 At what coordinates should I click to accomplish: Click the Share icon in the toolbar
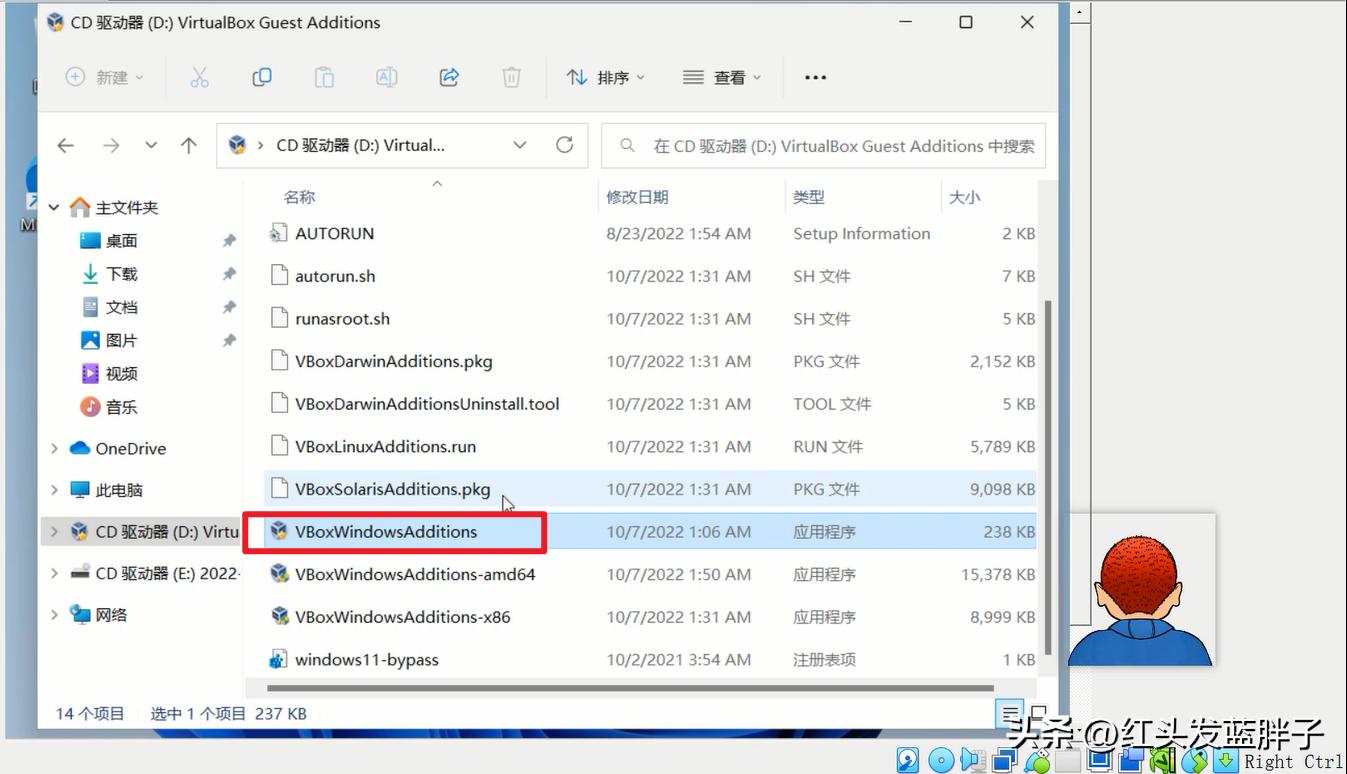[449, 77]
